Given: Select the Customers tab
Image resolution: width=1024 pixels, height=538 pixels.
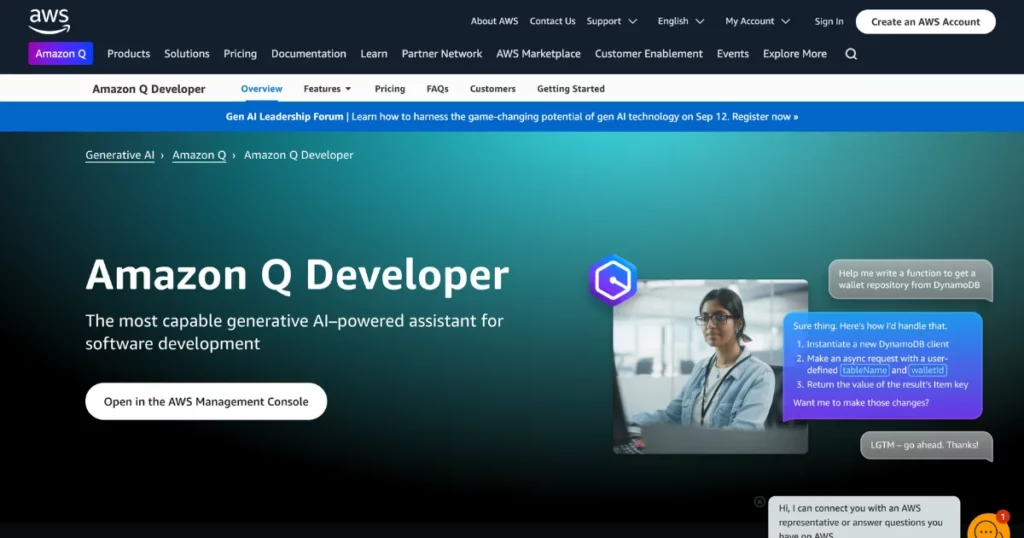Looking at the screenshot, I should (x=492, y=89).
